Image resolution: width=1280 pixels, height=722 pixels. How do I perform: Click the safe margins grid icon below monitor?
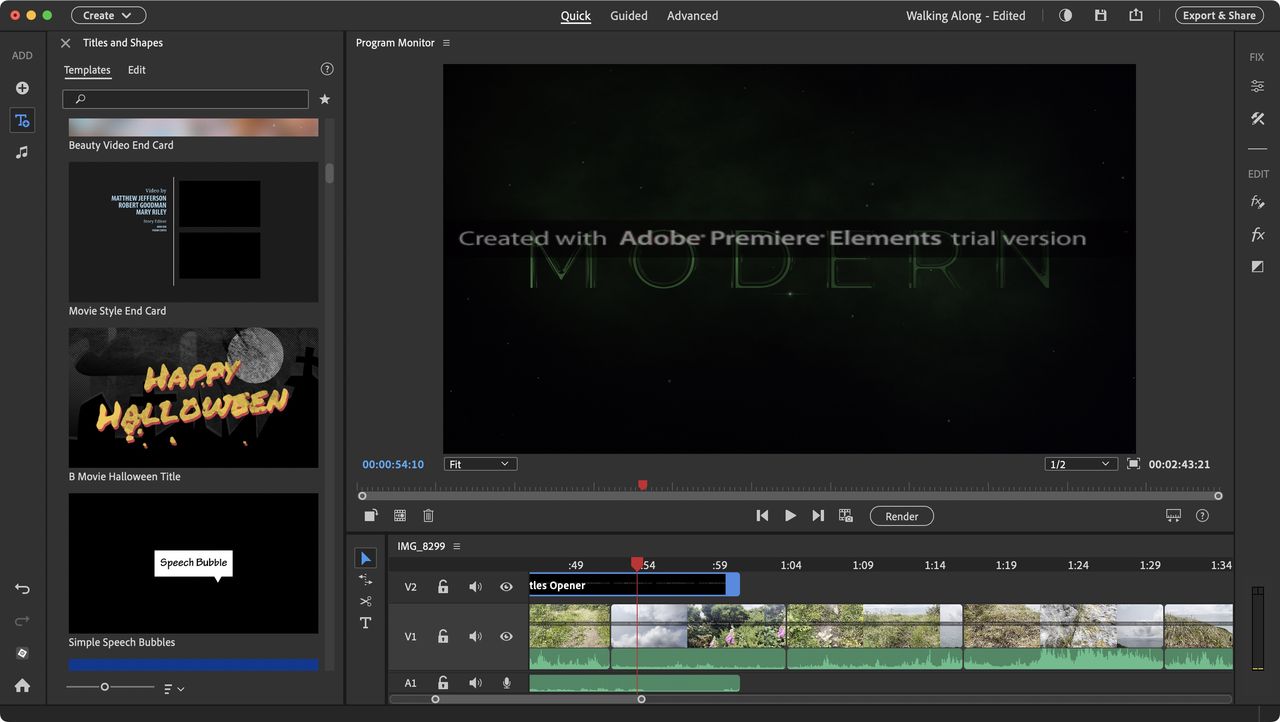(400, 516)
